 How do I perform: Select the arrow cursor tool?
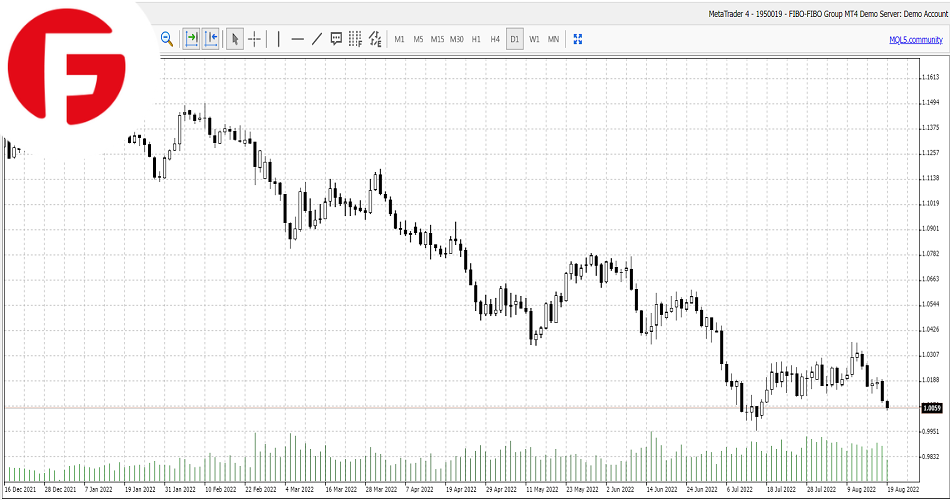pyautogui.click(x=235, y=39)
